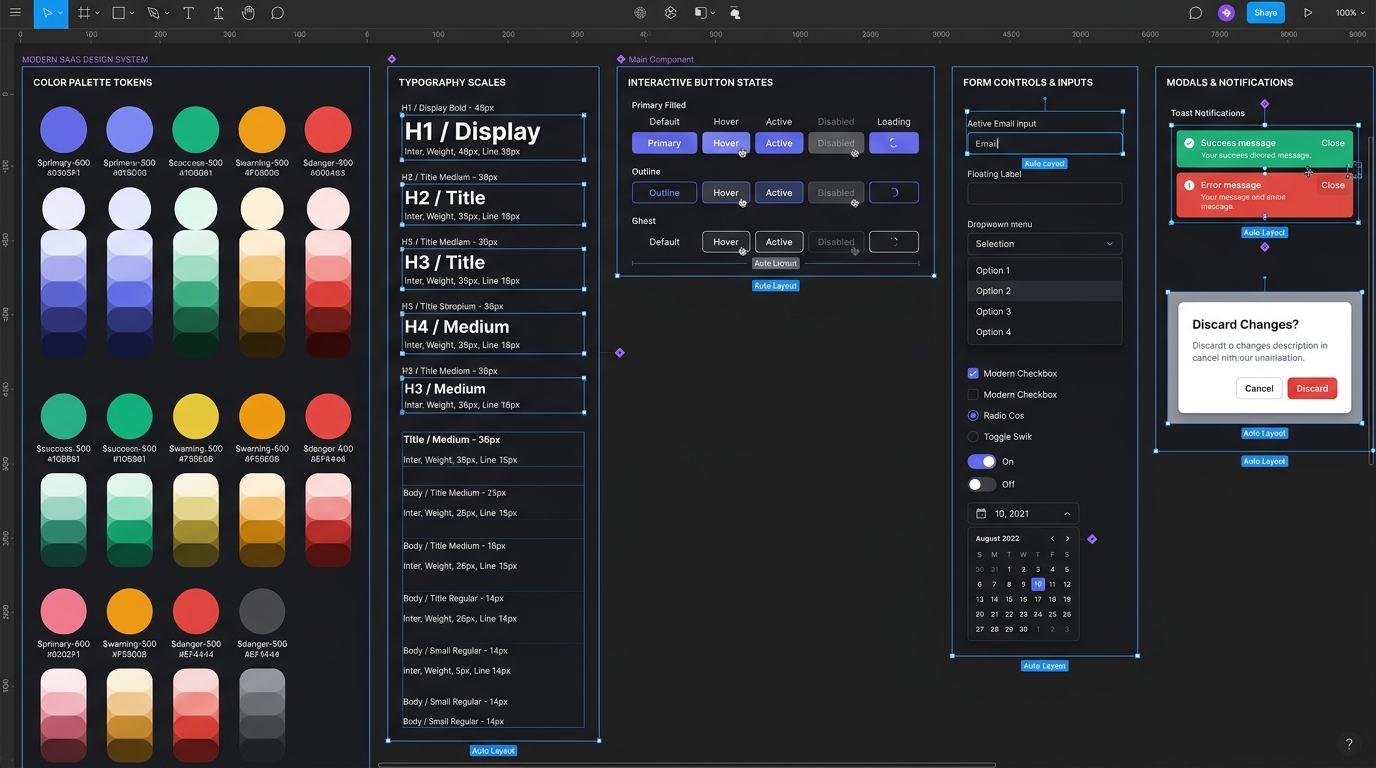Click the red Discard button
1376x768 pixels.
[x=1312, y=388]
